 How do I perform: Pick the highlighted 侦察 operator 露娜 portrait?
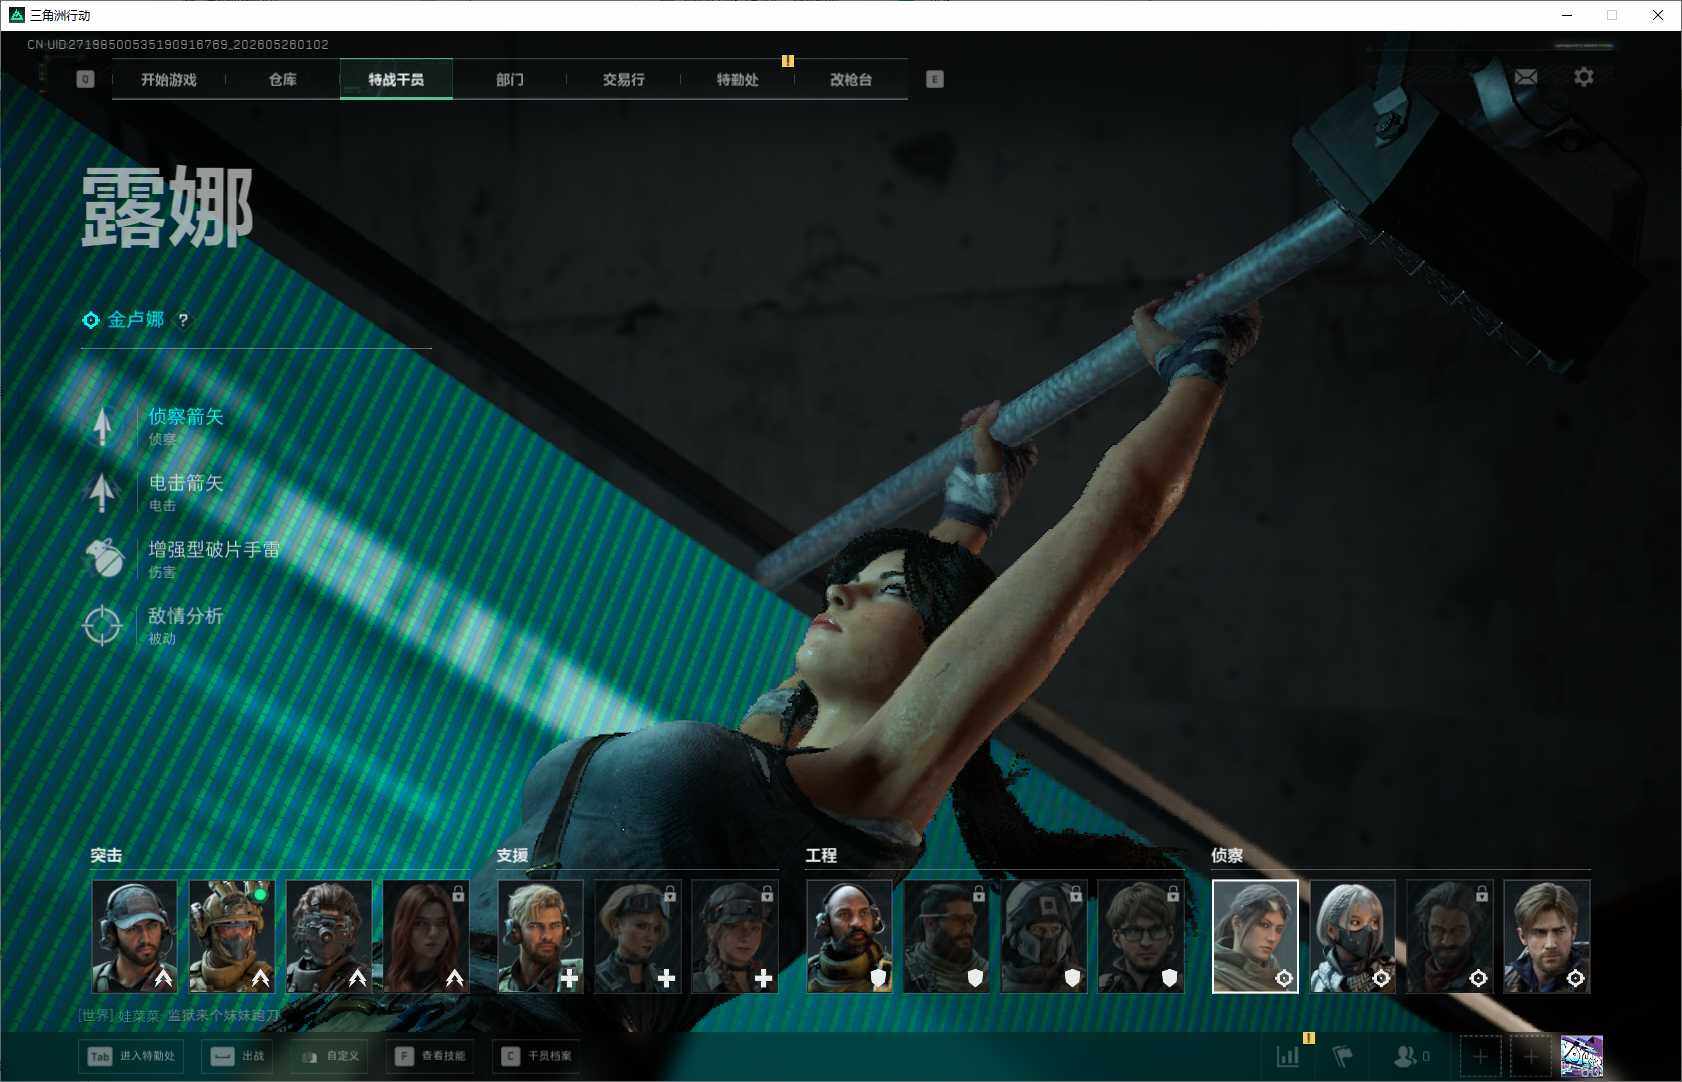point(1255,936)
